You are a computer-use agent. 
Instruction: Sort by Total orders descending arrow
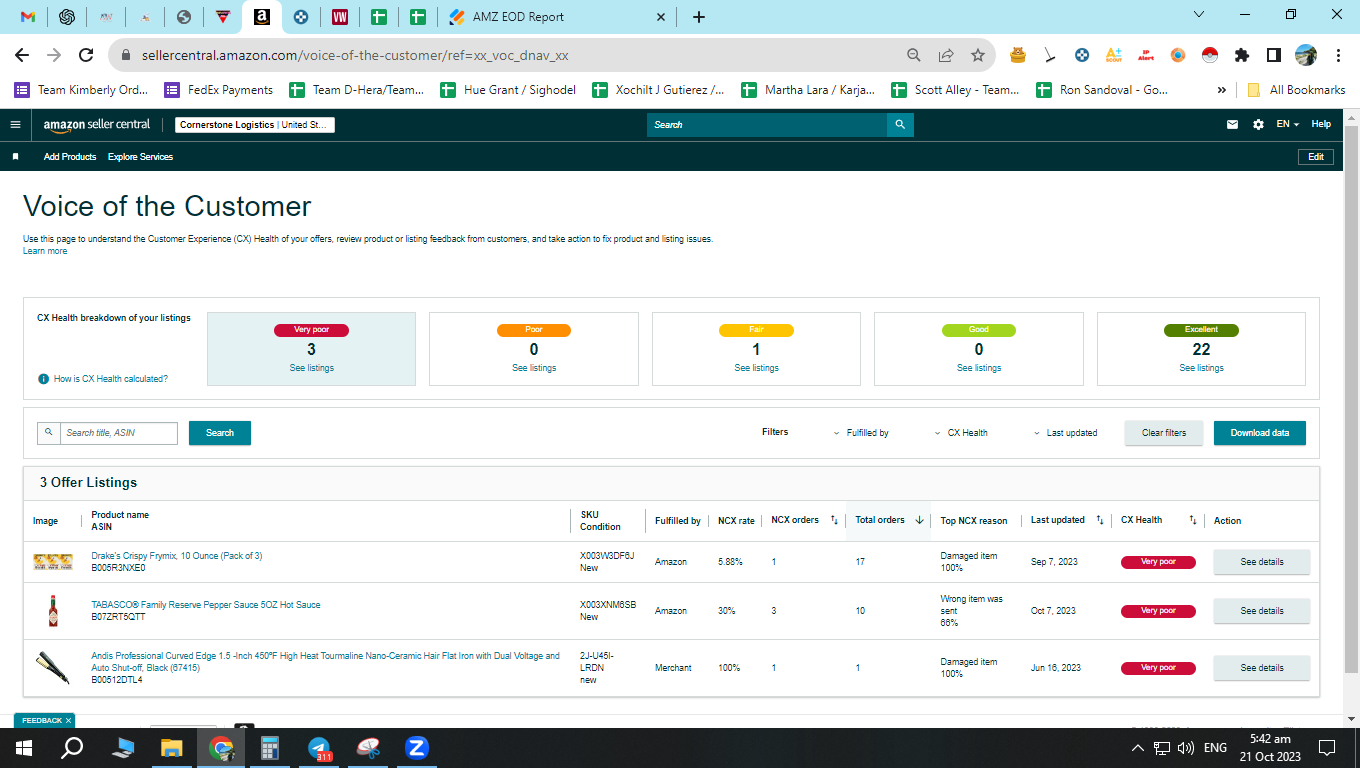tap(919, 520)
